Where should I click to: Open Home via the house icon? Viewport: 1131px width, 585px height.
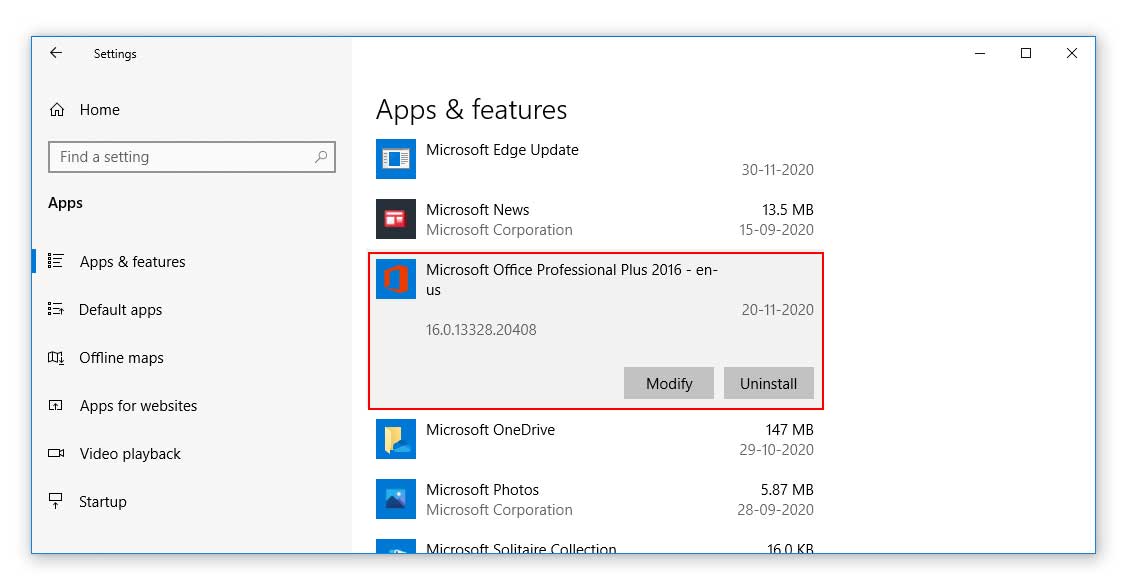click(x=57, y=110)
